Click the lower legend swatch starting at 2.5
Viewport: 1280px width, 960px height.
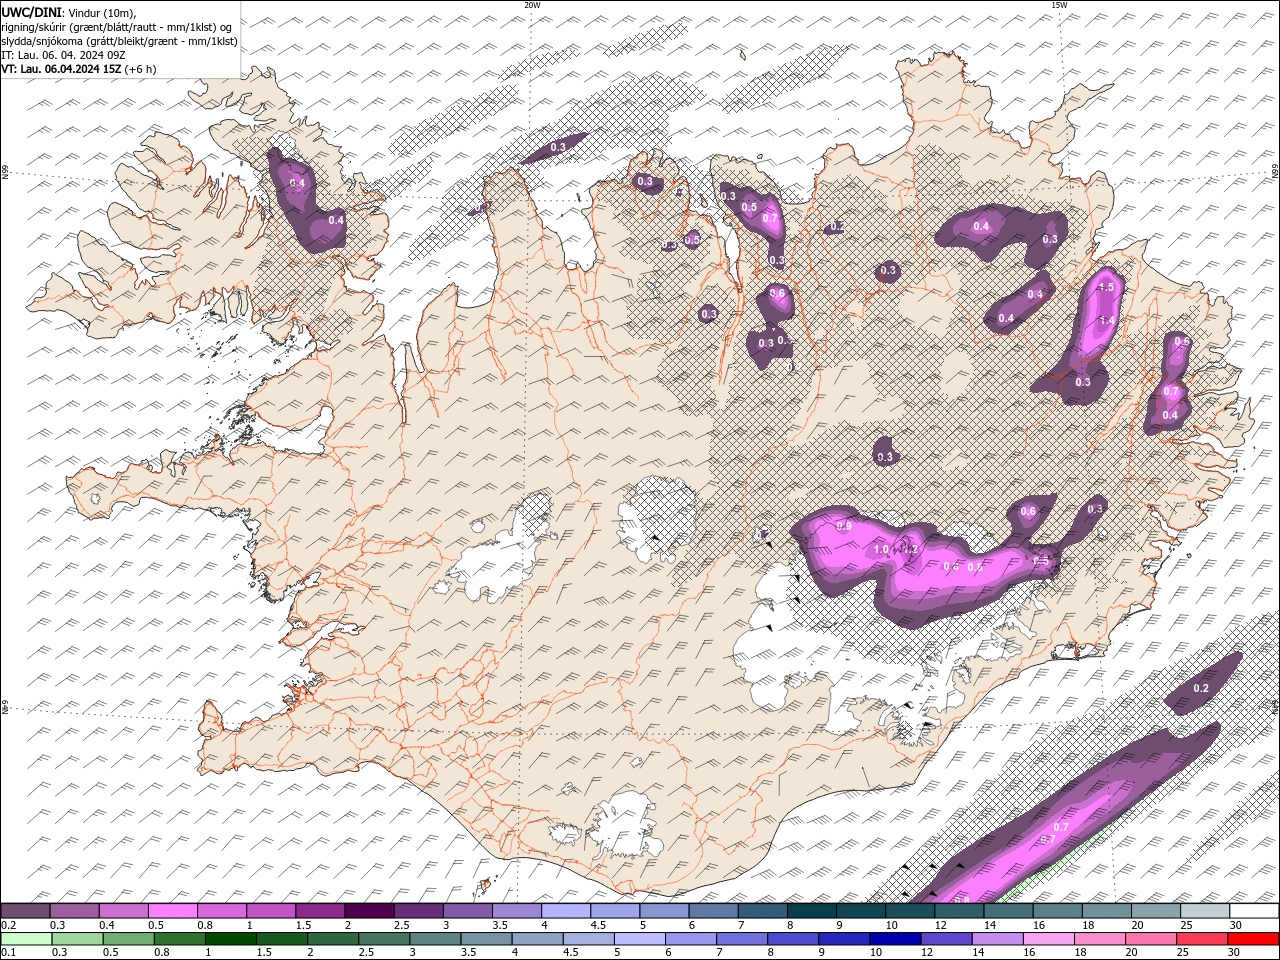pyautogui.click(x=384, y=939)
